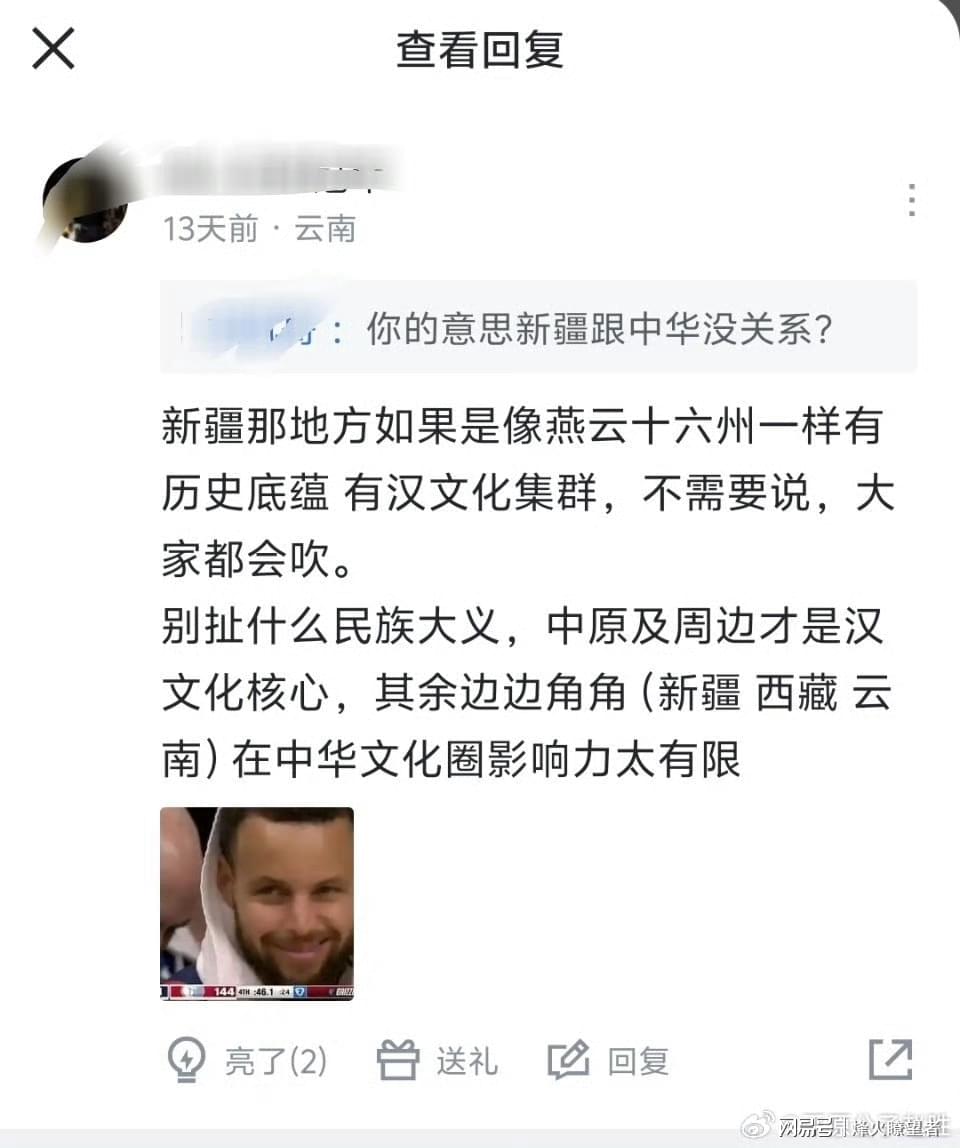This screenshot has width=960, height=1148.
Task: Open the attached smiling man image
Action: (257, 904)
